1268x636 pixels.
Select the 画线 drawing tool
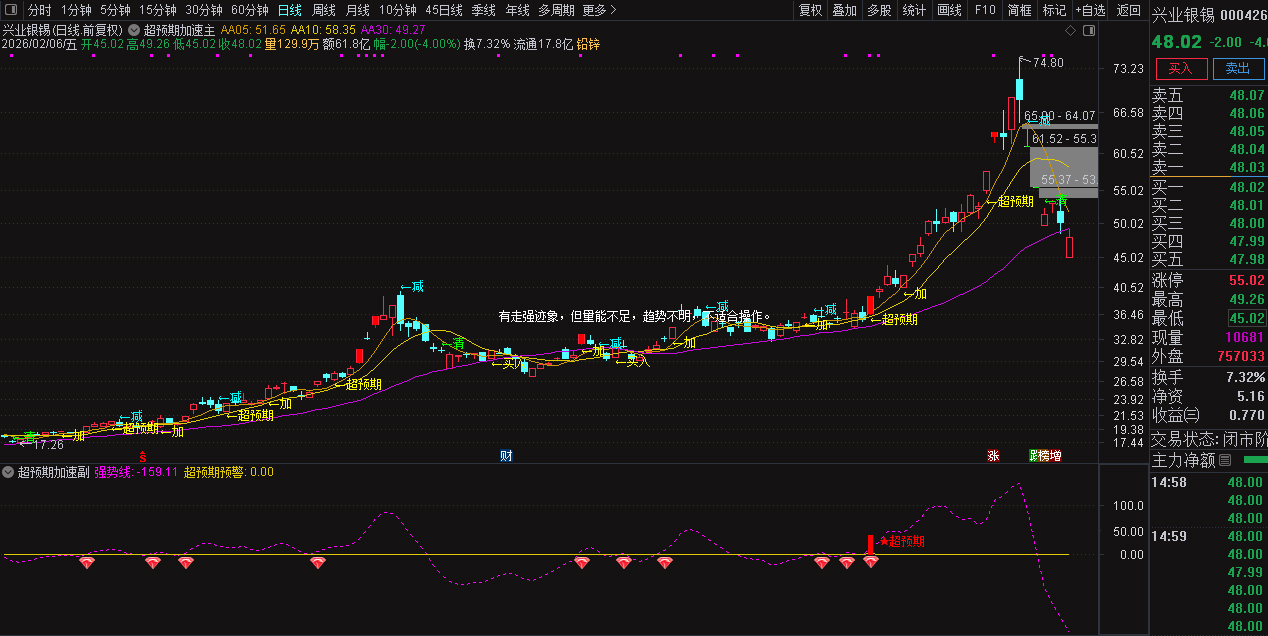tap(948, 10)
